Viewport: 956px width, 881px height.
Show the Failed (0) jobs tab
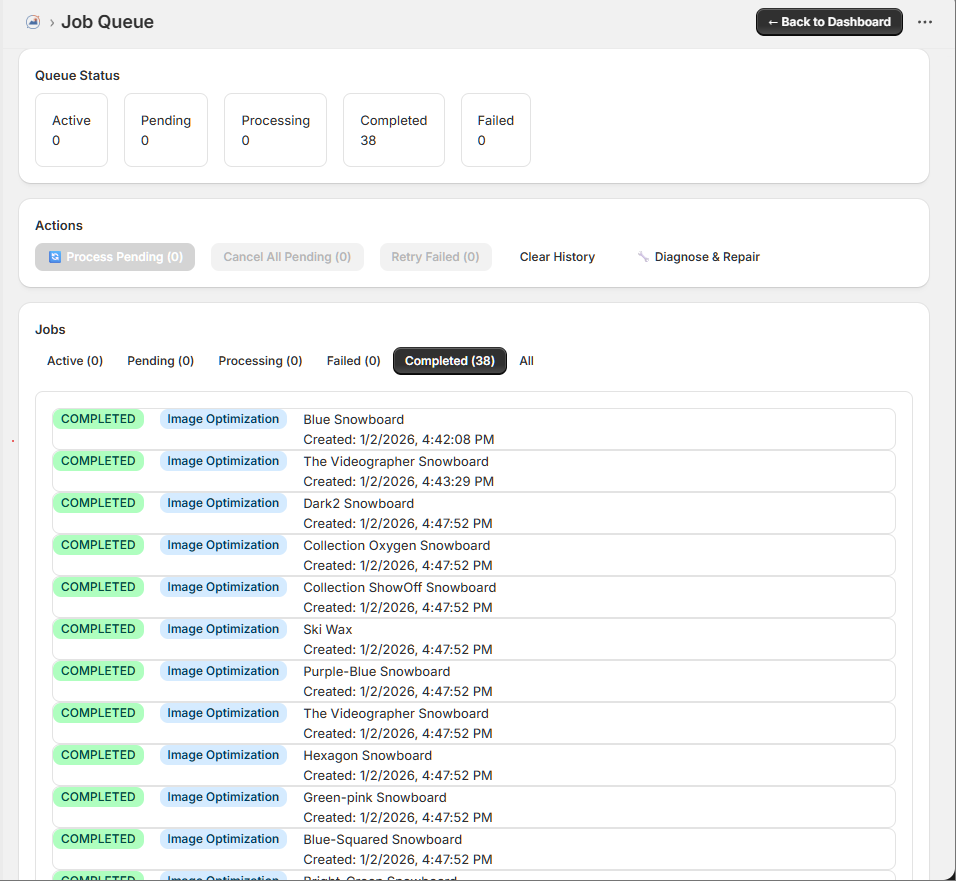pyautogui.click(x=354, y=361)
